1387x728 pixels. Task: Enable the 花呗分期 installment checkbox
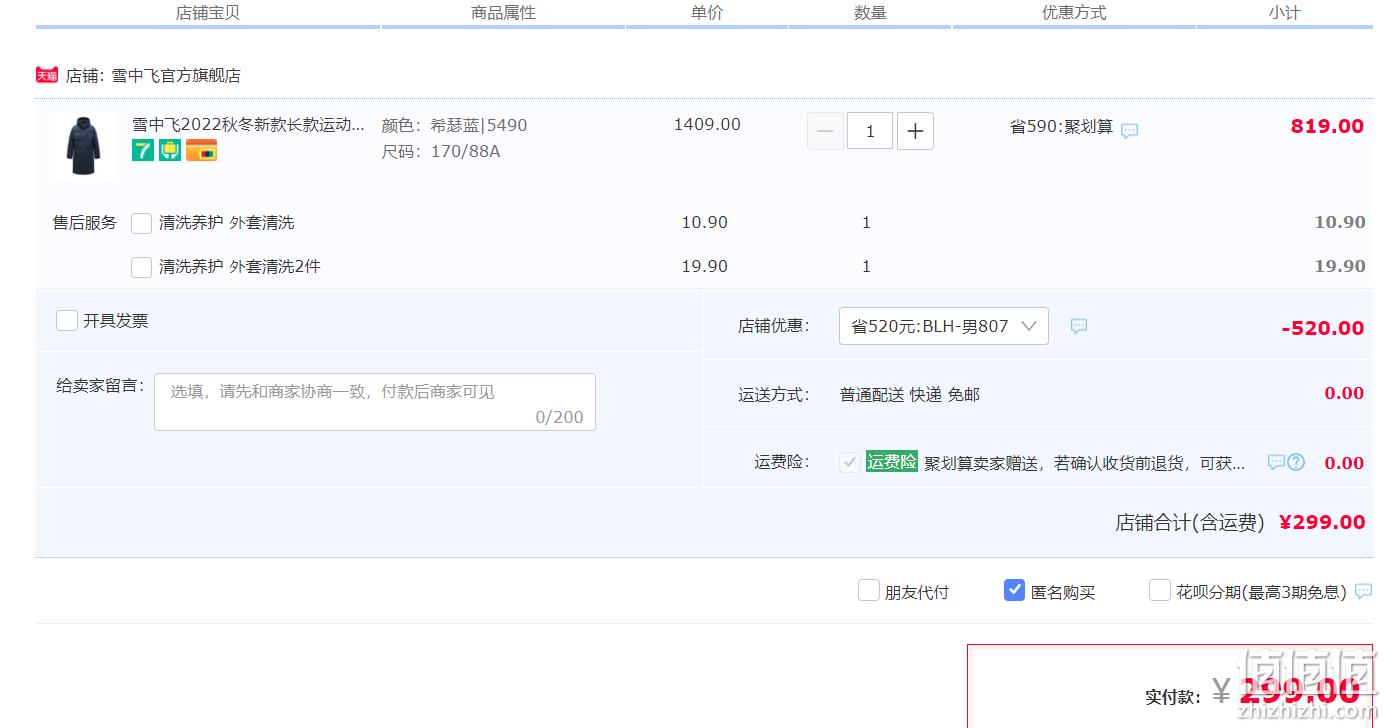(x=1160, y=590)
